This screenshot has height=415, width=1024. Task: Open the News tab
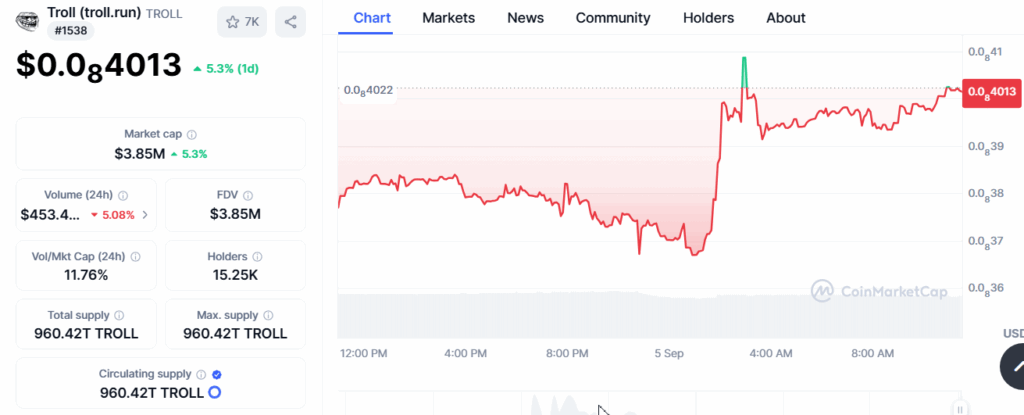525,18
